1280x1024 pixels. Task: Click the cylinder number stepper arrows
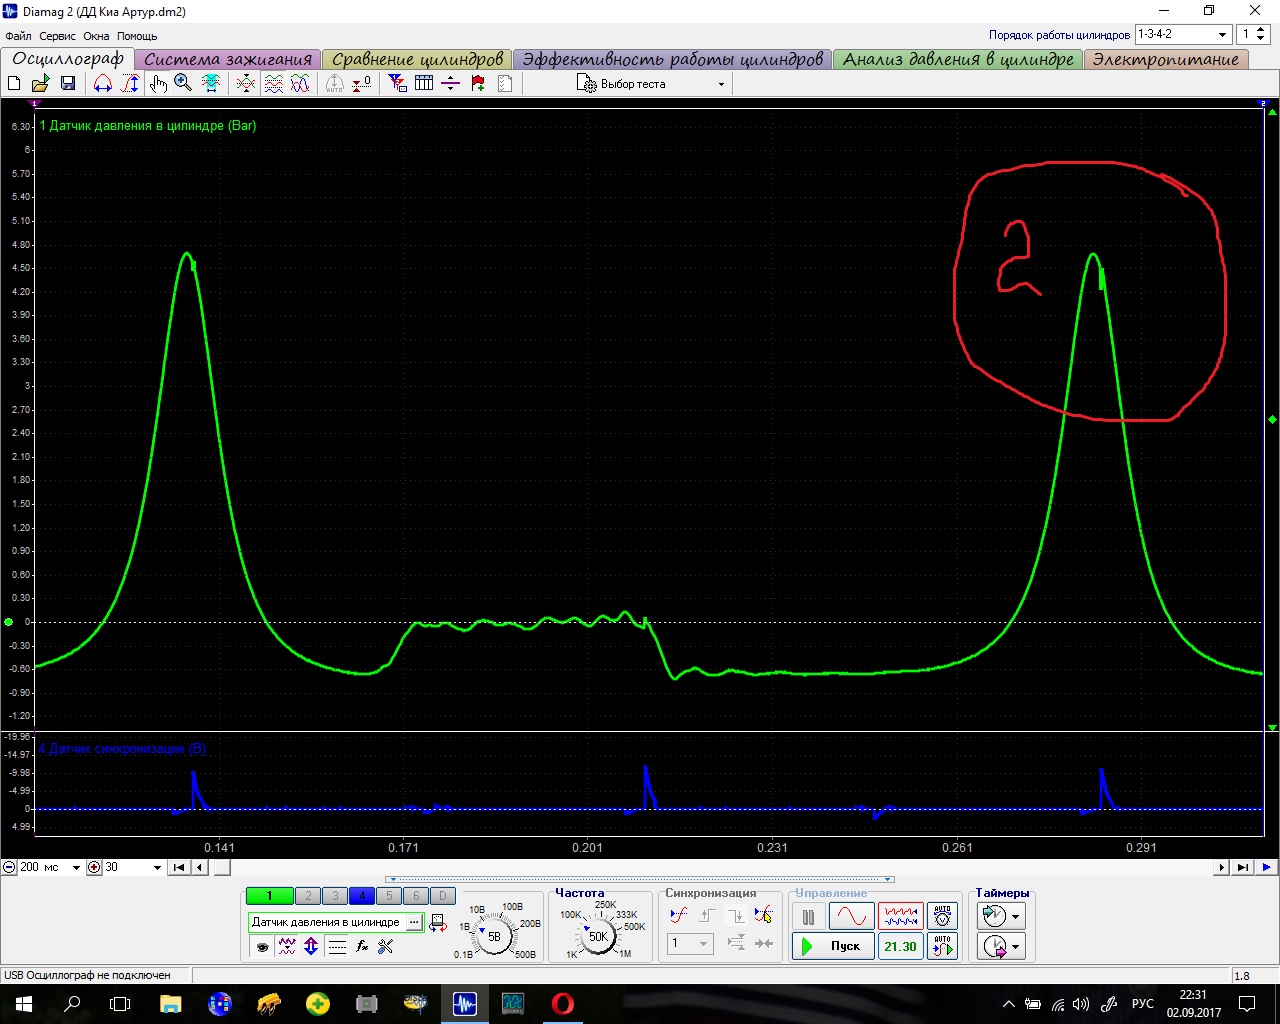tap(1262, 34)
